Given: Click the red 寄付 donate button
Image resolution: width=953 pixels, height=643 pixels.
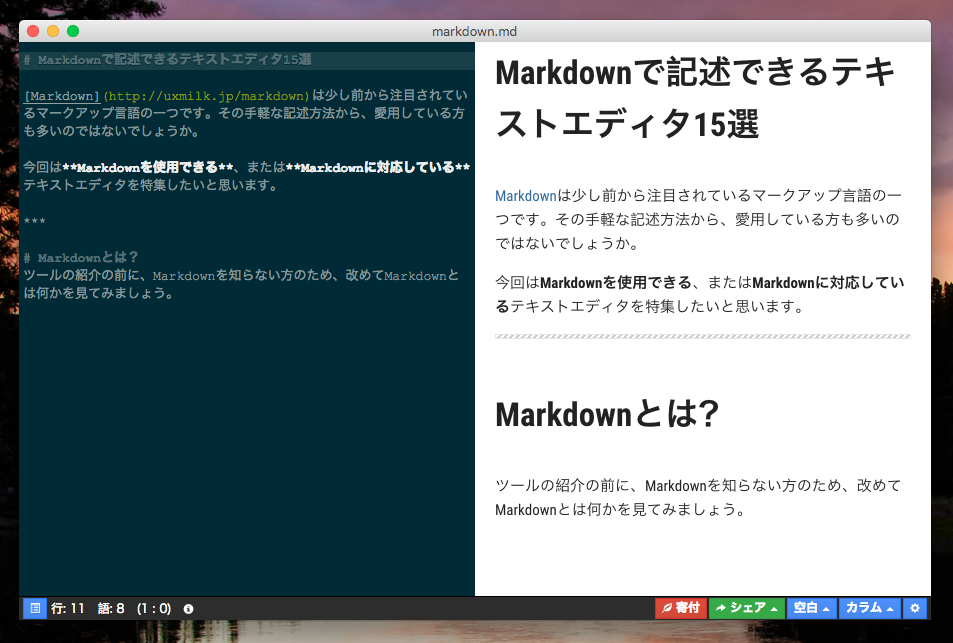Looking at the screenshot, I should click(679, 608).
